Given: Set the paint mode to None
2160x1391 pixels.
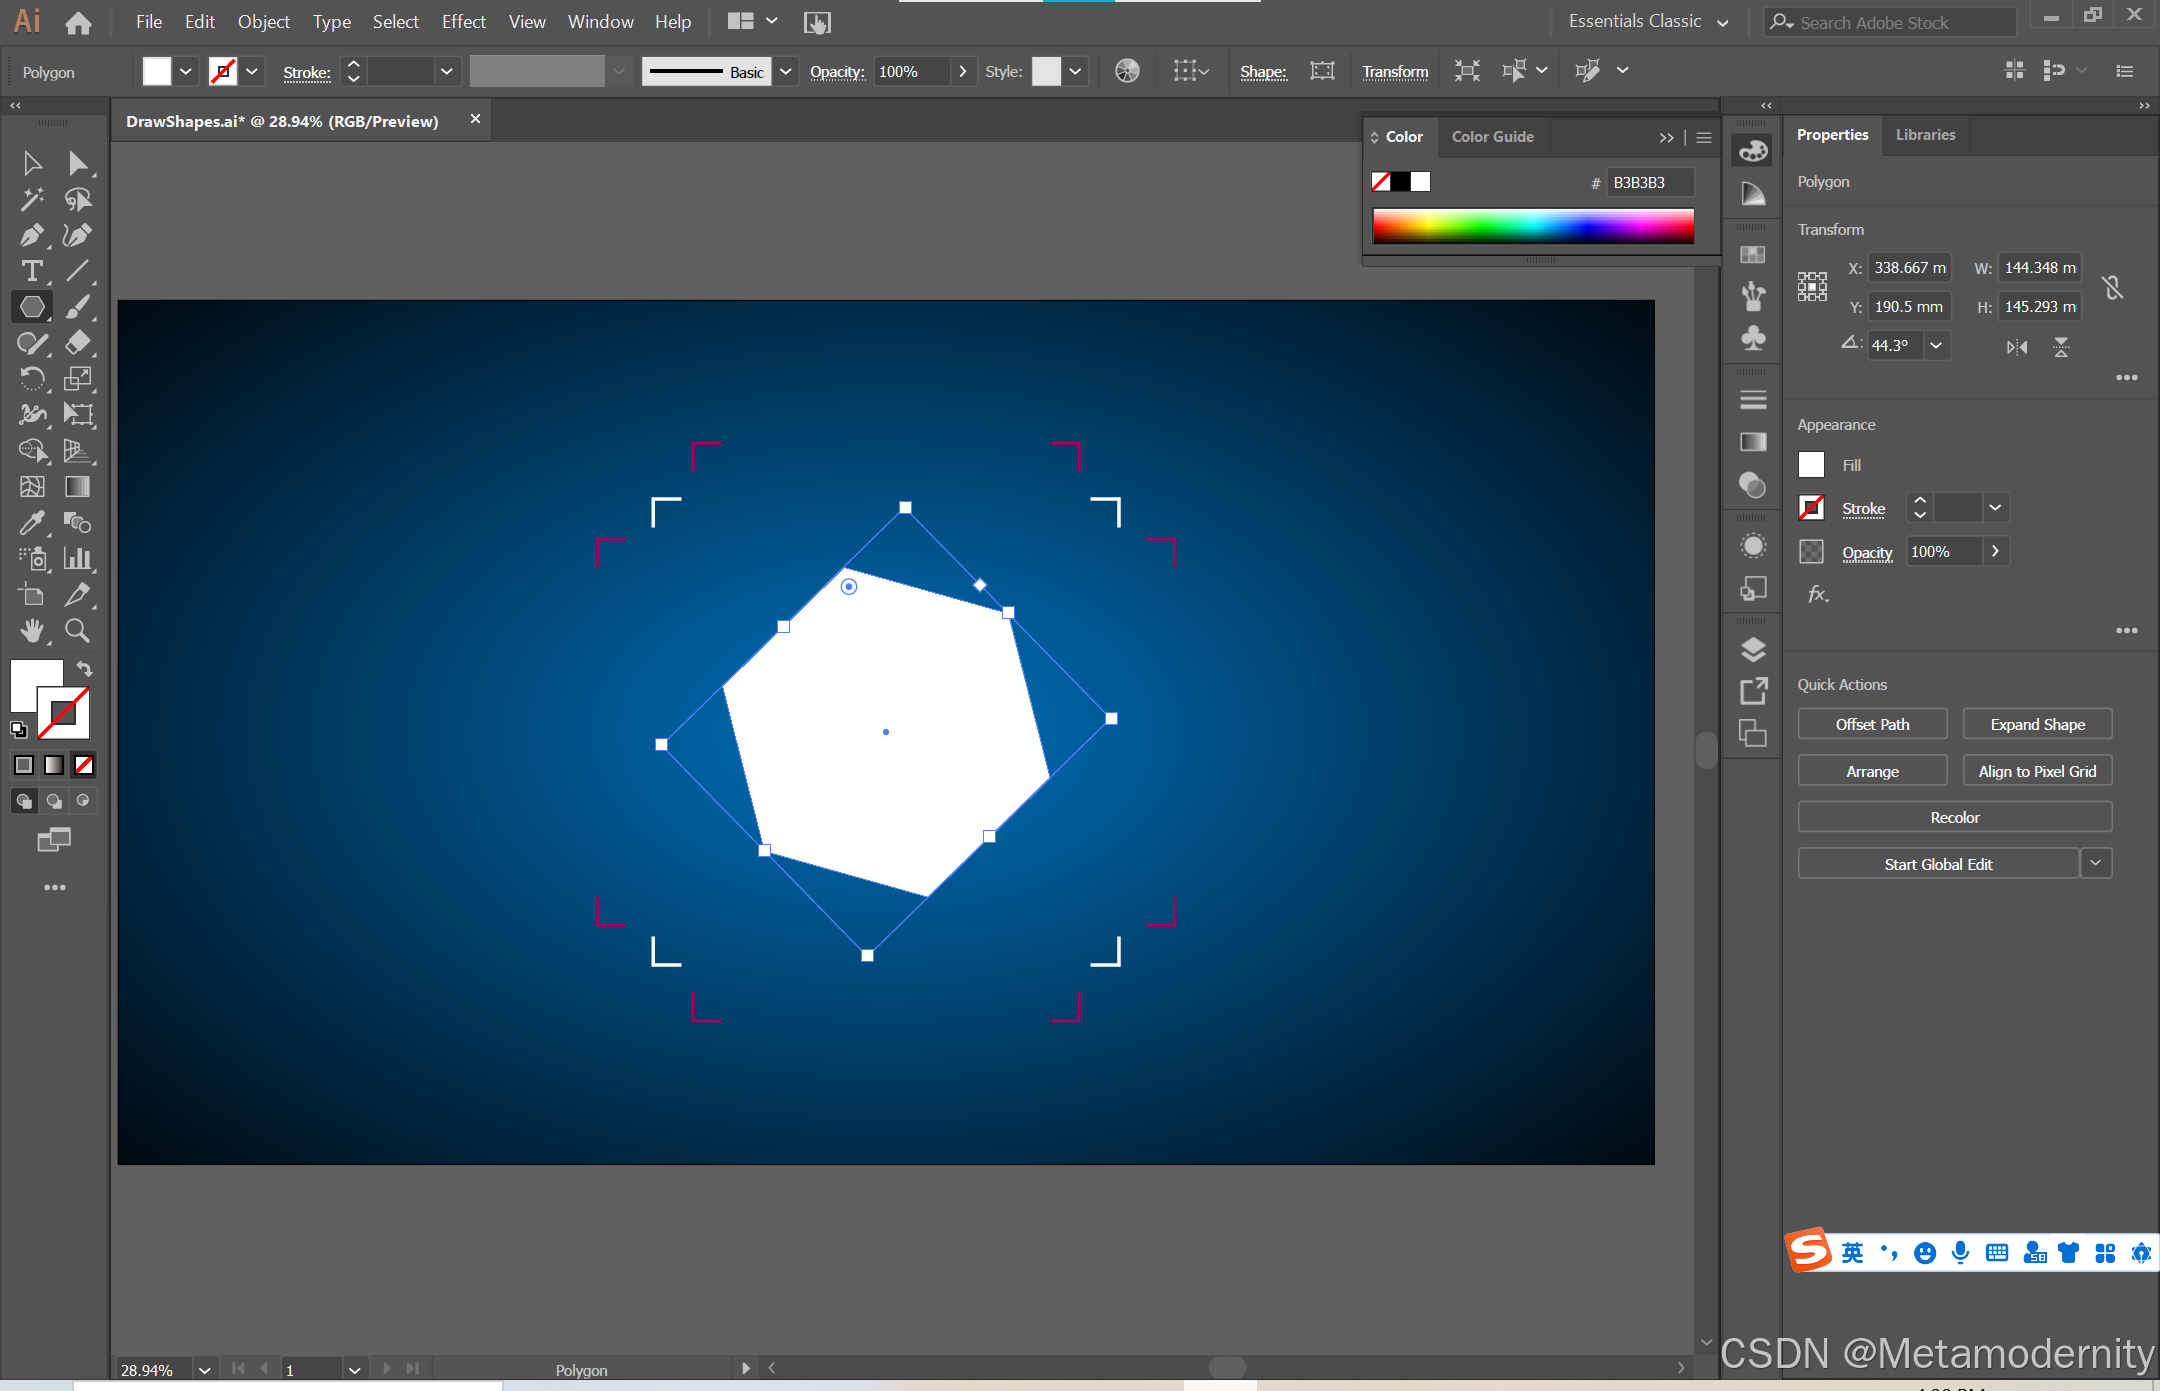Looking at the screenshot, I should [x=84, y=765].
